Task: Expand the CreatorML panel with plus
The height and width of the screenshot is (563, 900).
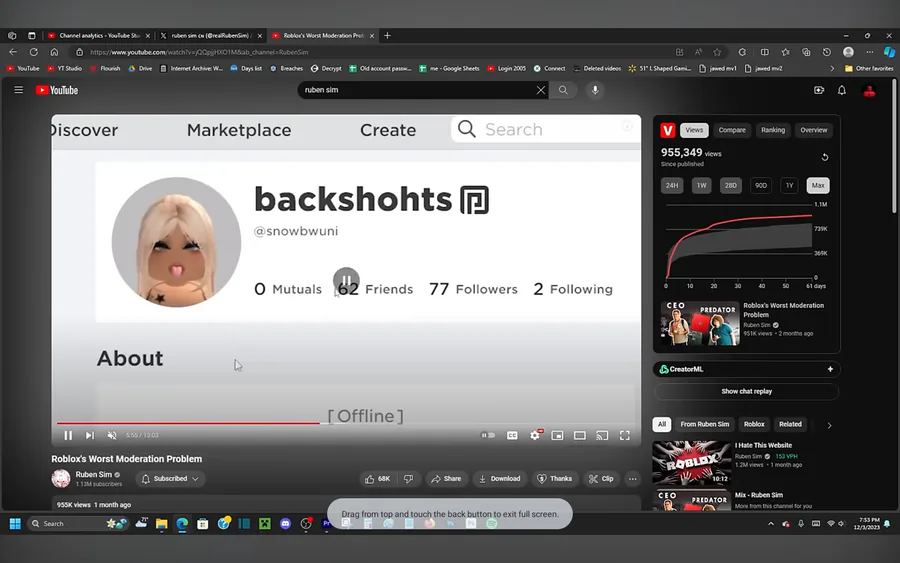Action: pos(830,369)
